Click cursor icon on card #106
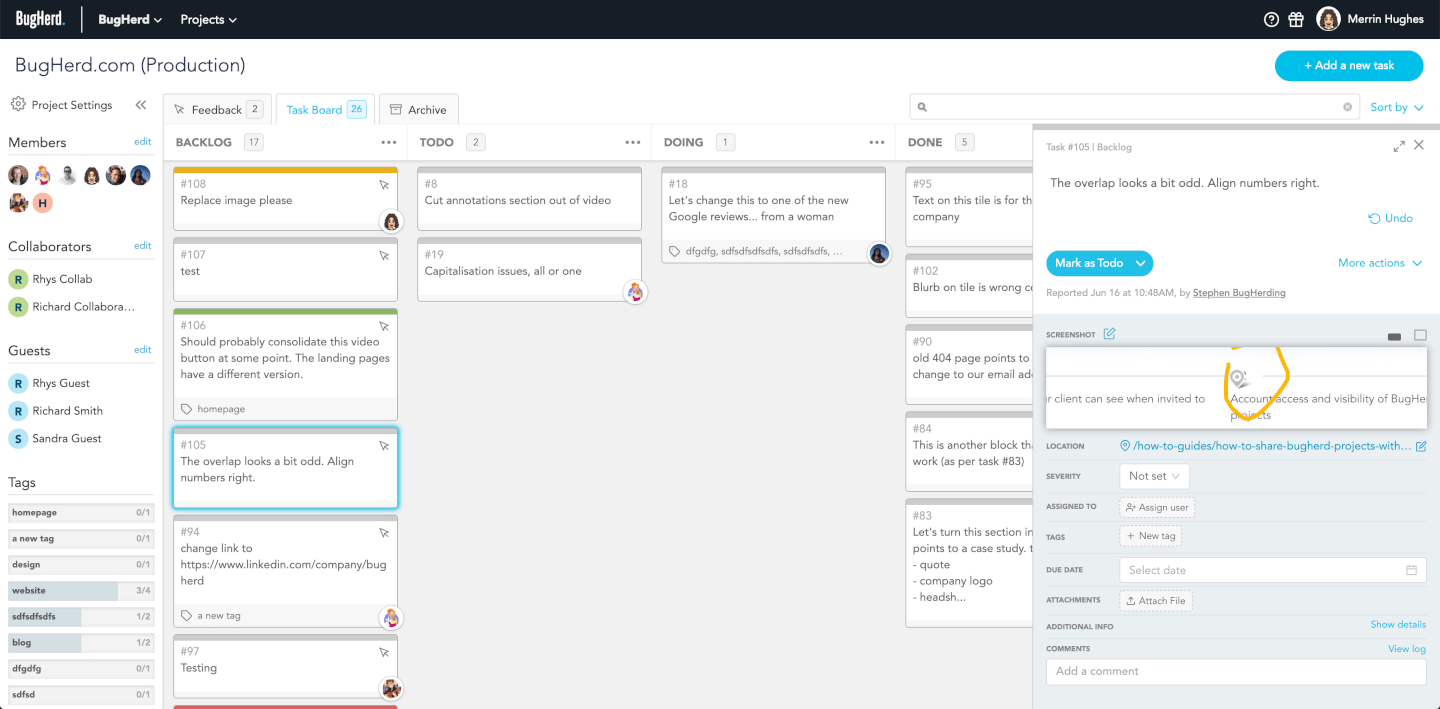 pos(384,326)
